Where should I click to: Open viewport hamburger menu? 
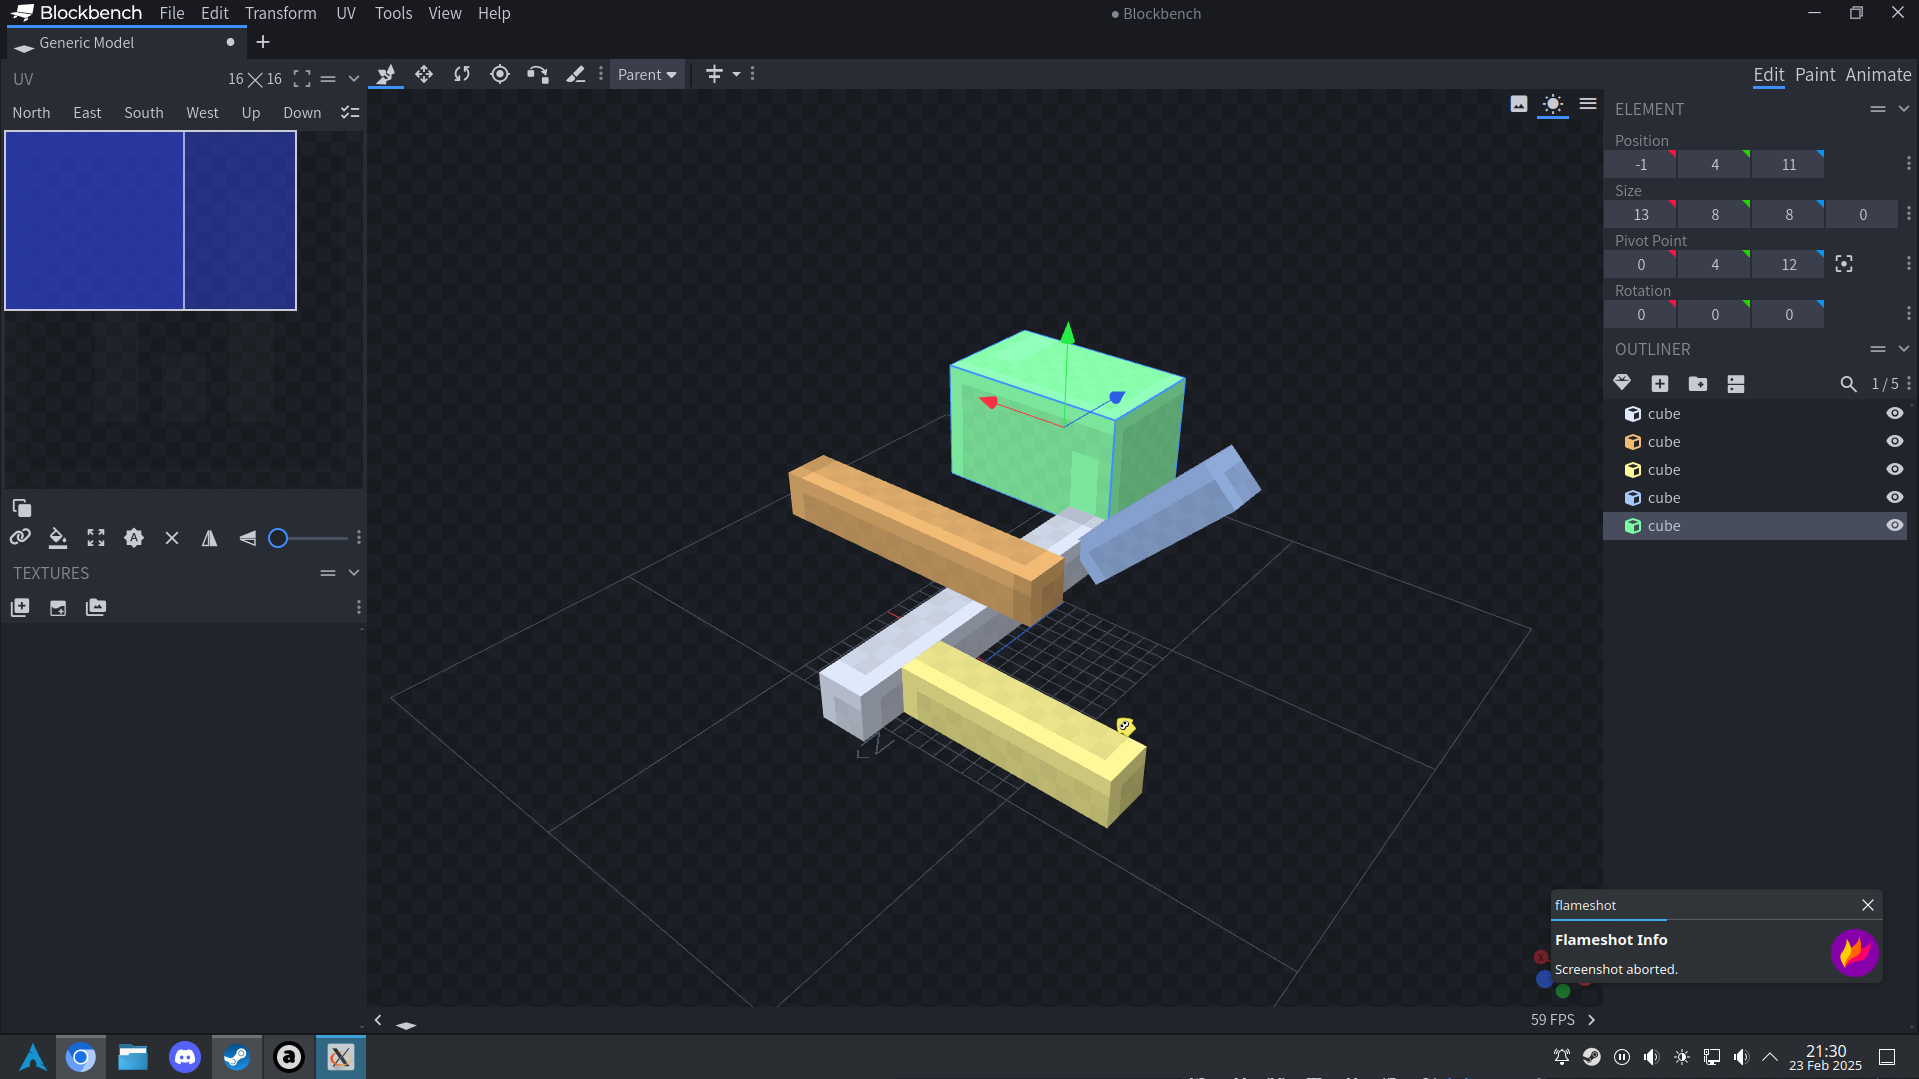click(1588, 104)
